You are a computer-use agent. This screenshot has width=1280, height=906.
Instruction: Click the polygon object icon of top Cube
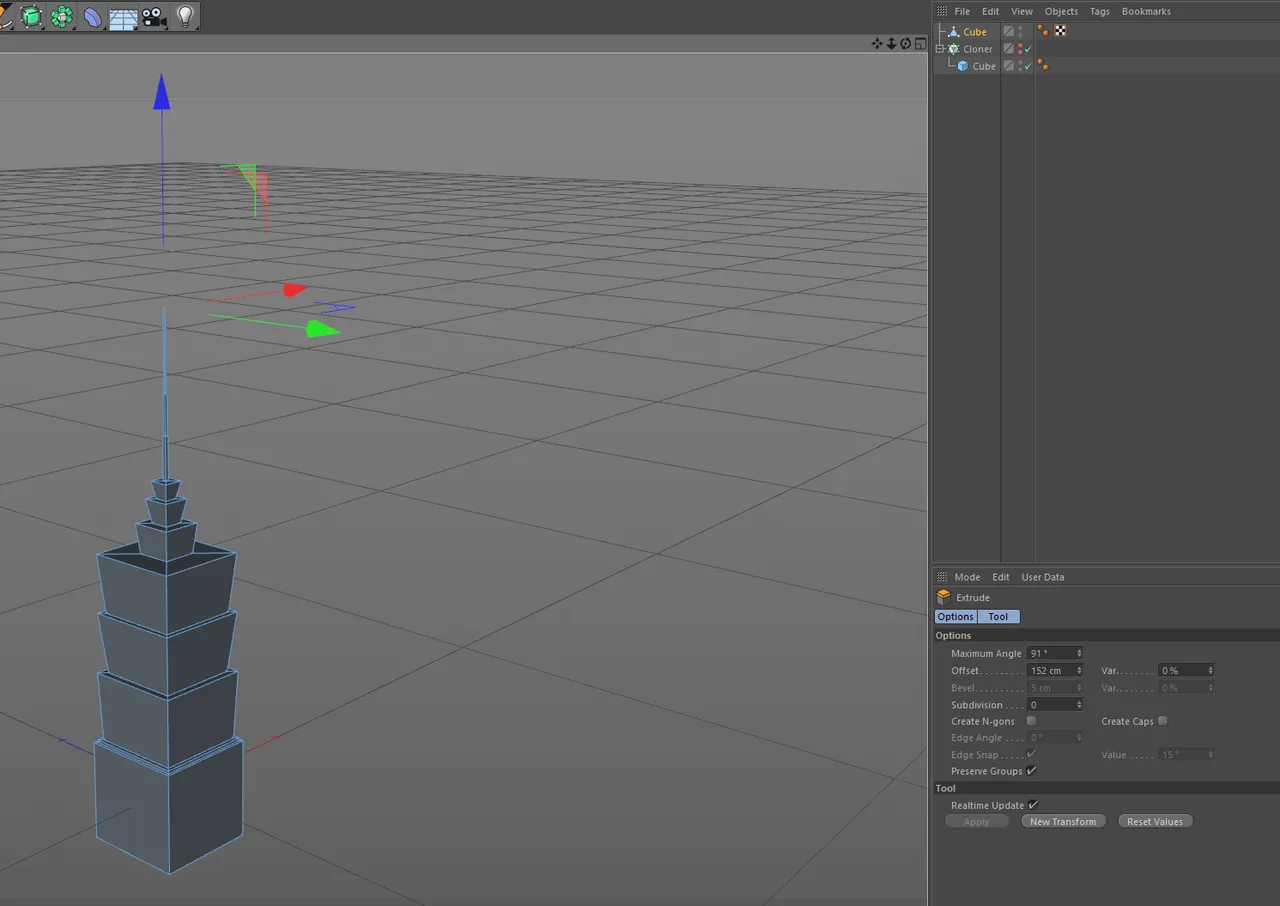(x=953, y=32)
